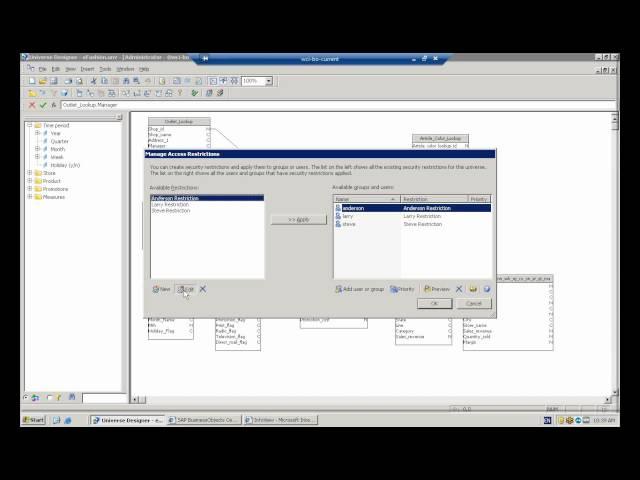Screen dimensions: 640x480
Task: Click the Preview button
Action: 437,289
